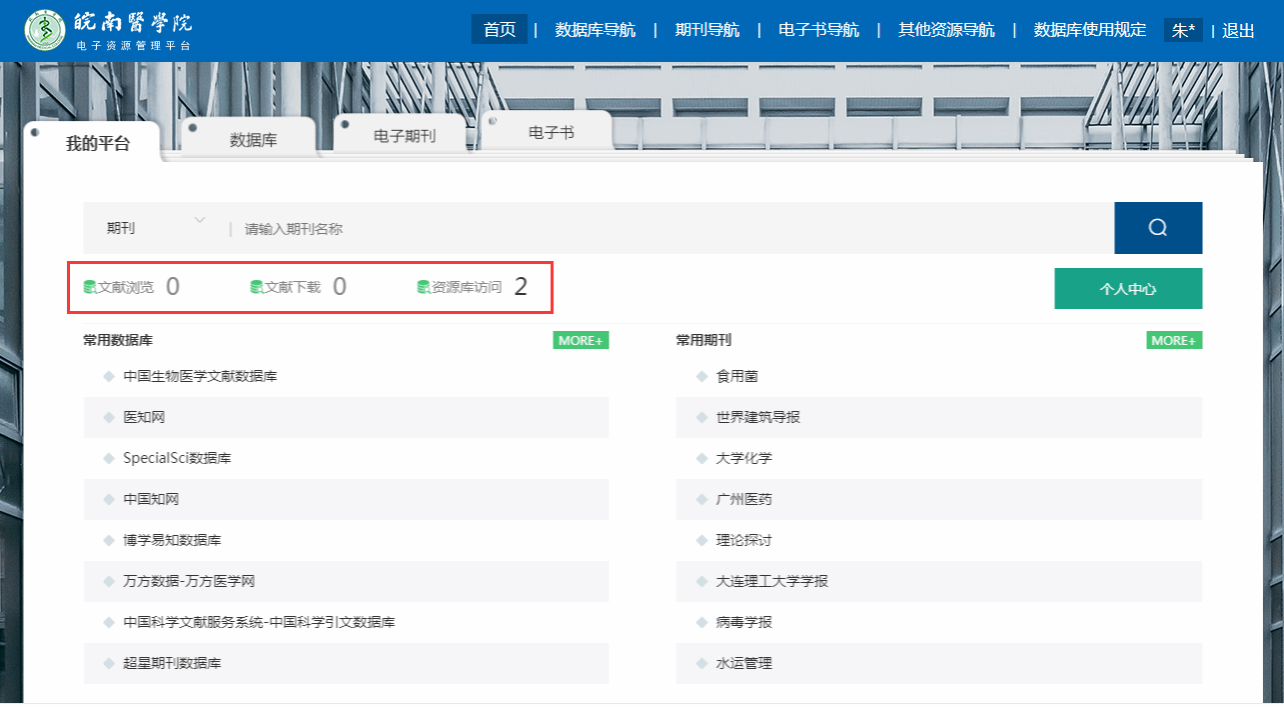Click the 常用数据库 heading
1284x707 pixels.
tap(118, 341)
